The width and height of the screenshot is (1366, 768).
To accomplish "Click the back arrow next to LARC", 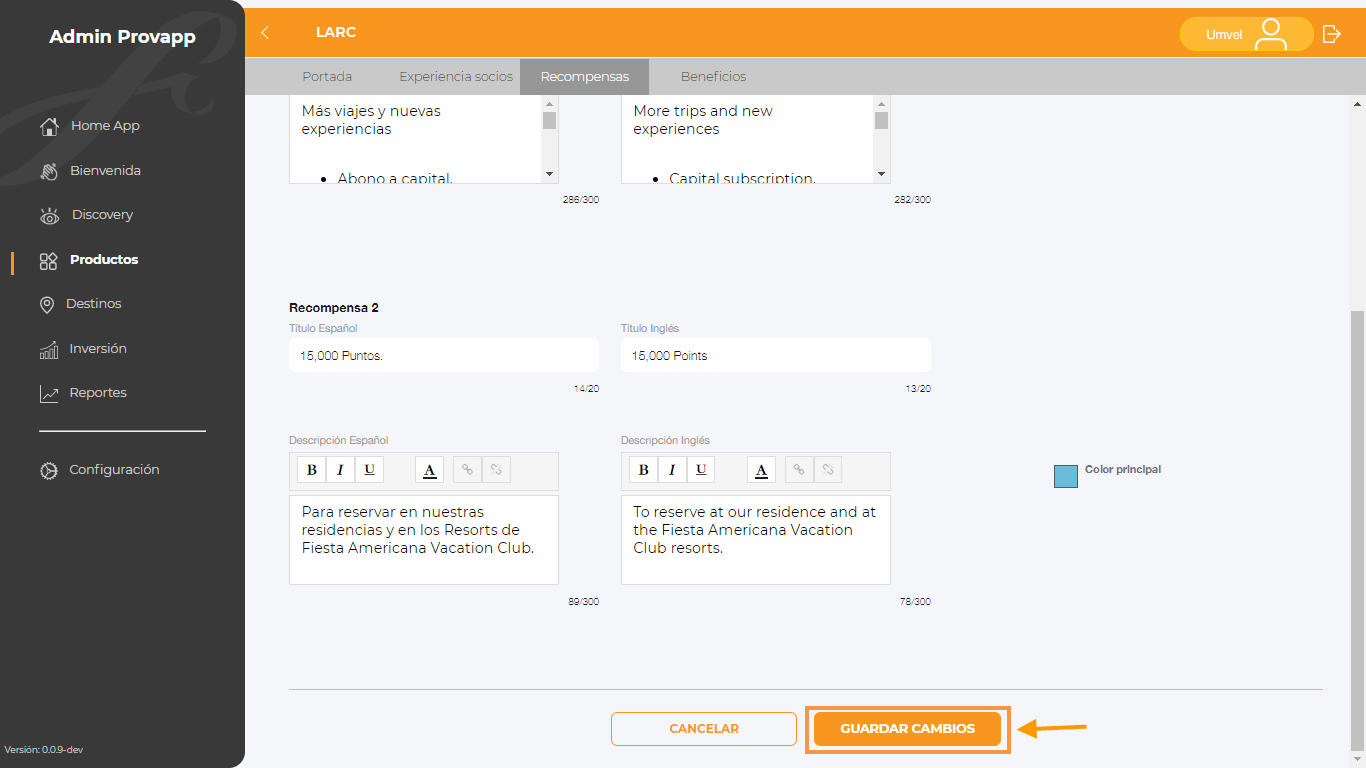I will (x=265, y=32).
